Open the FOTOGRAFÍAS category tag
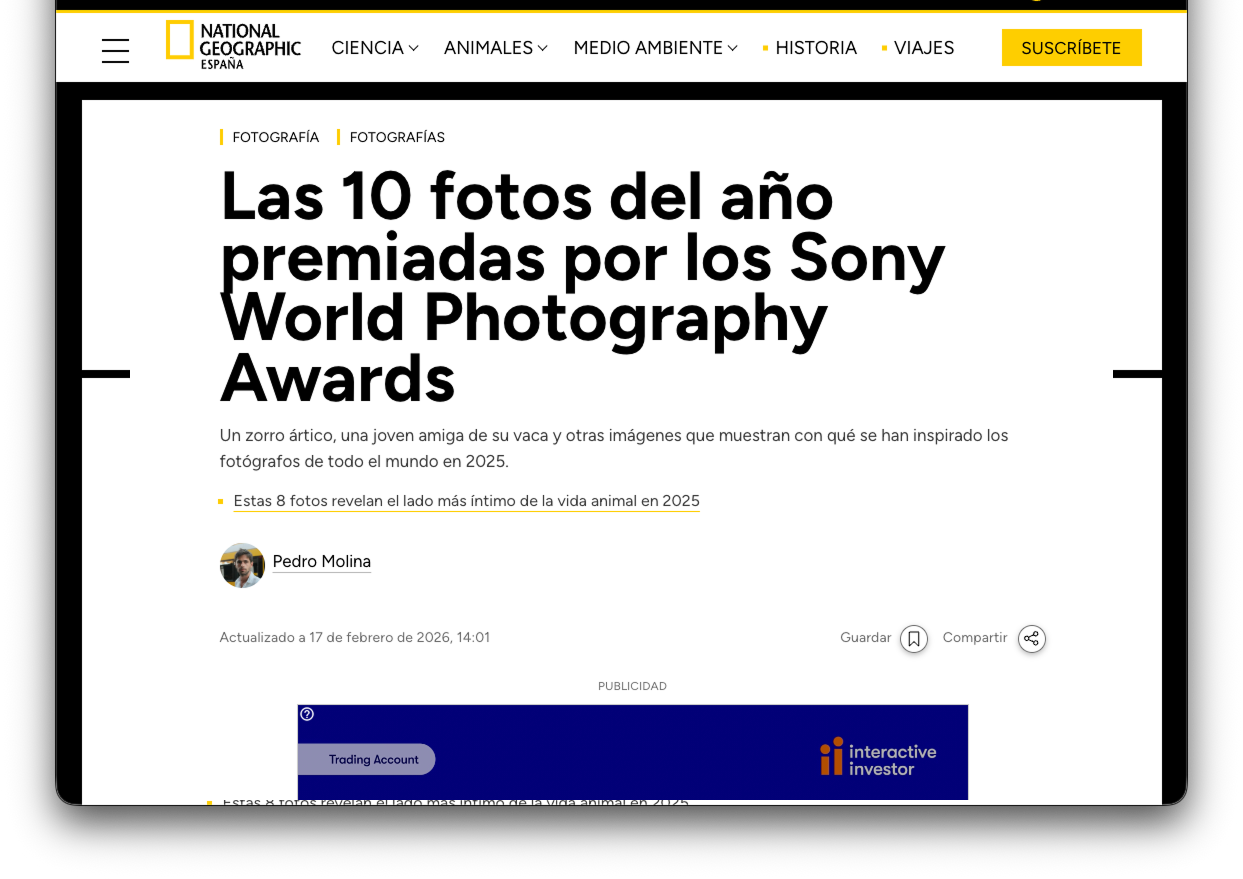Screen dimensions: 1243x879 point(397,137)
